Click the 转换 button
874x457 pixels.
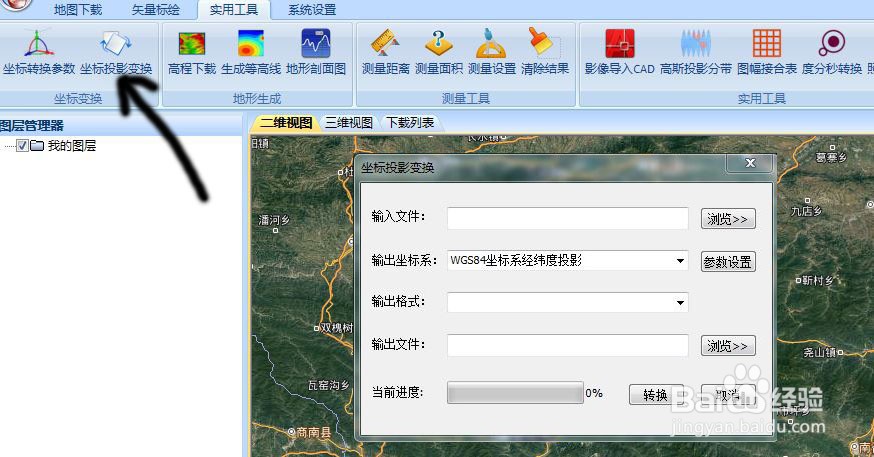coord(656,395)
